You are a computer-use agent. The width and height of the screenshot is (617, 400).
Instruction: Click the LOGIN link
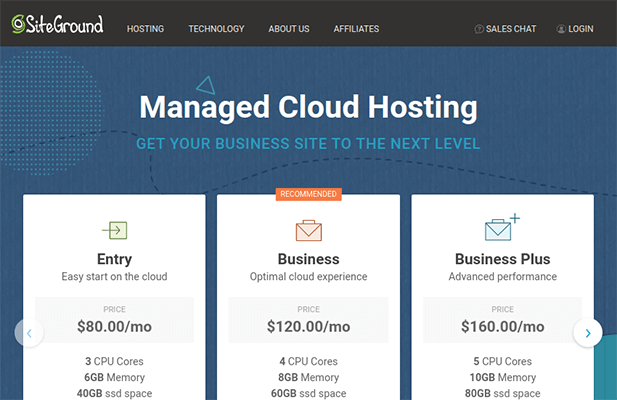575,29
